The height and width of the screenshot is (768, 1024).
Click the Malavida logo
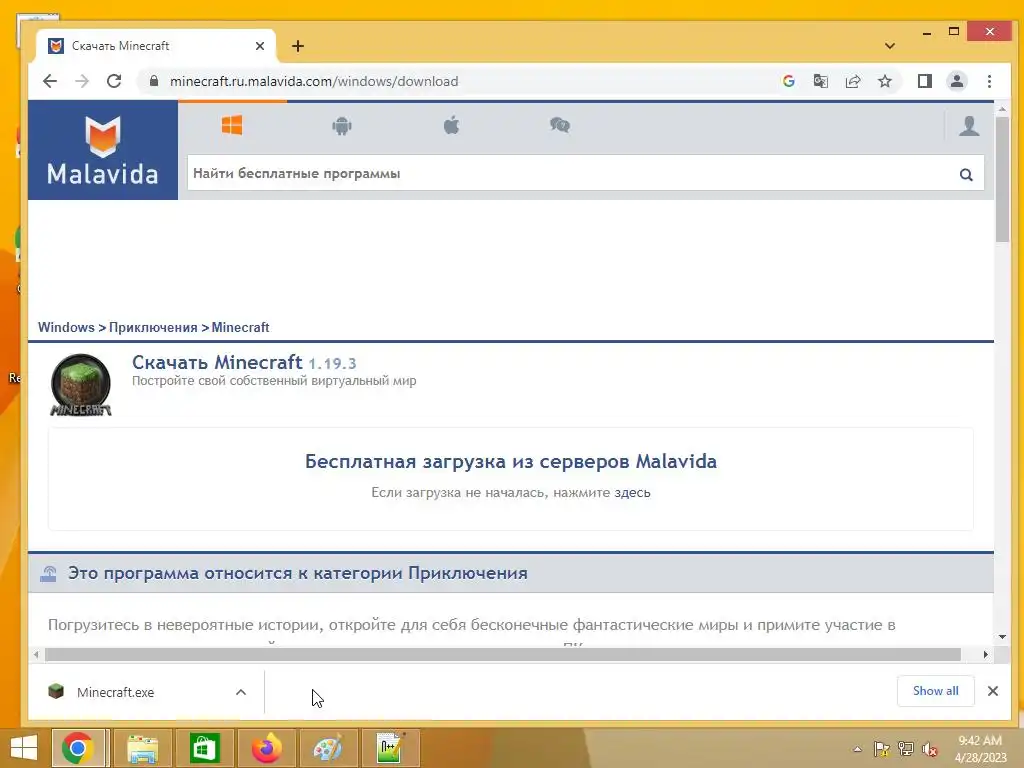[x=103, y=150]
